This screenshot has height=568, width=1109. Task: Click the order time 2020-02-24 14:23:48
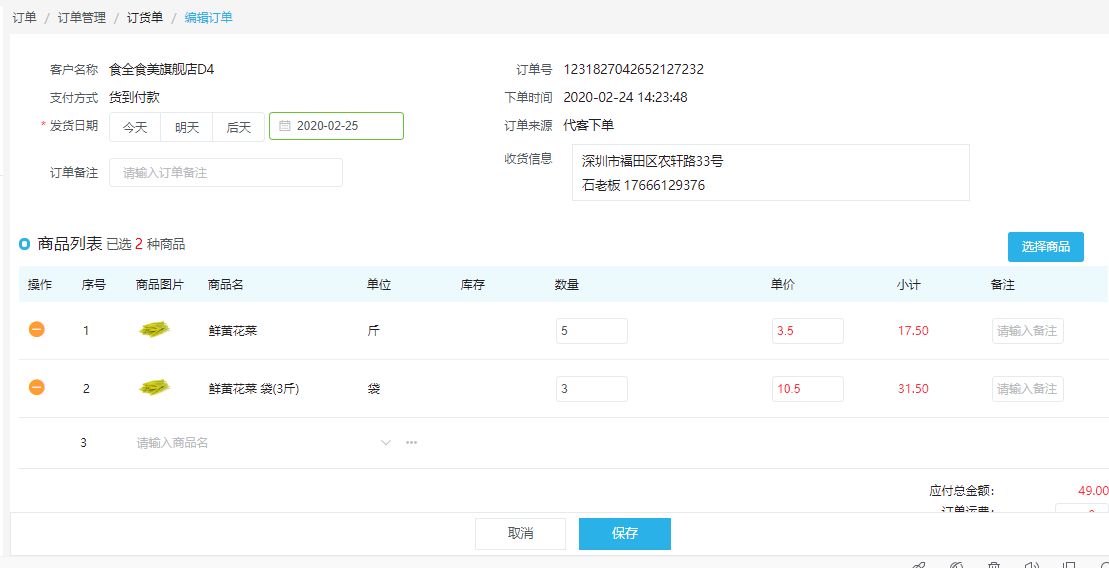point(625,98)
